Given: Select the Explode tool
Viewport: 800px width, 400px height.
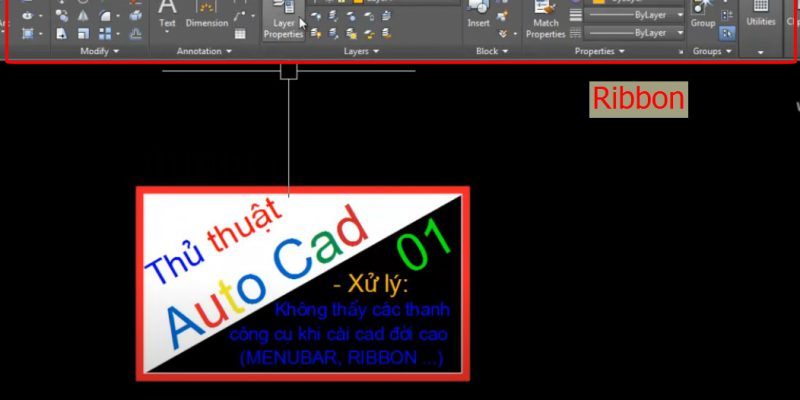Looking at the screenshot, I should [135, 16].
